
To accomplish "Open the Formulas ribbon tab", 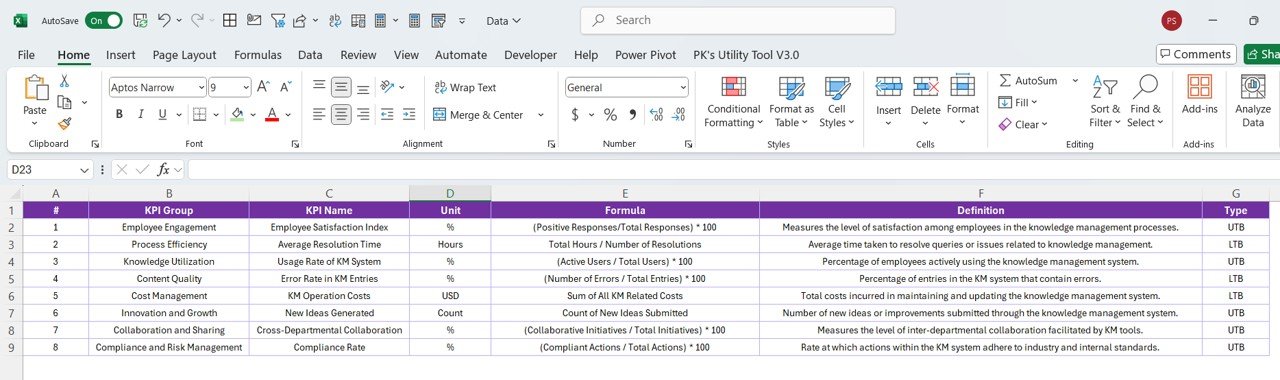I will (x=258, y=55).
